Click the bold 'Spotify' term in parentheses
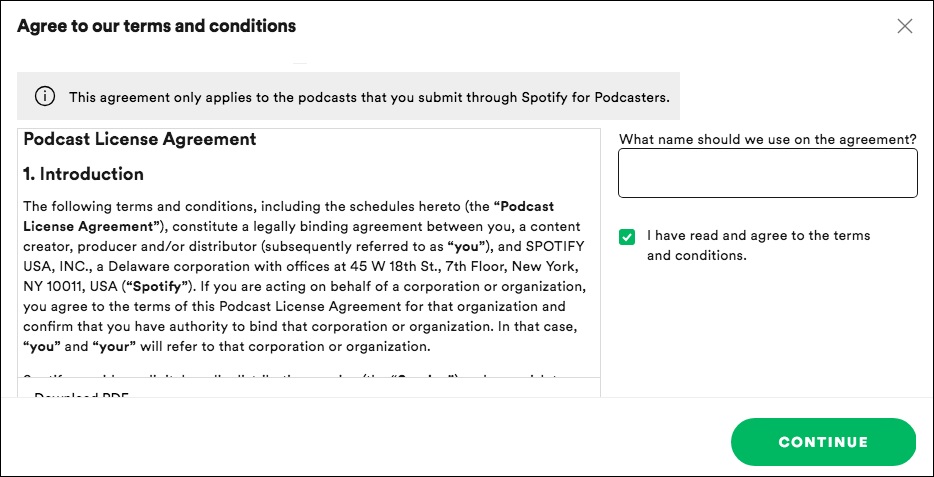 point(146,287)
